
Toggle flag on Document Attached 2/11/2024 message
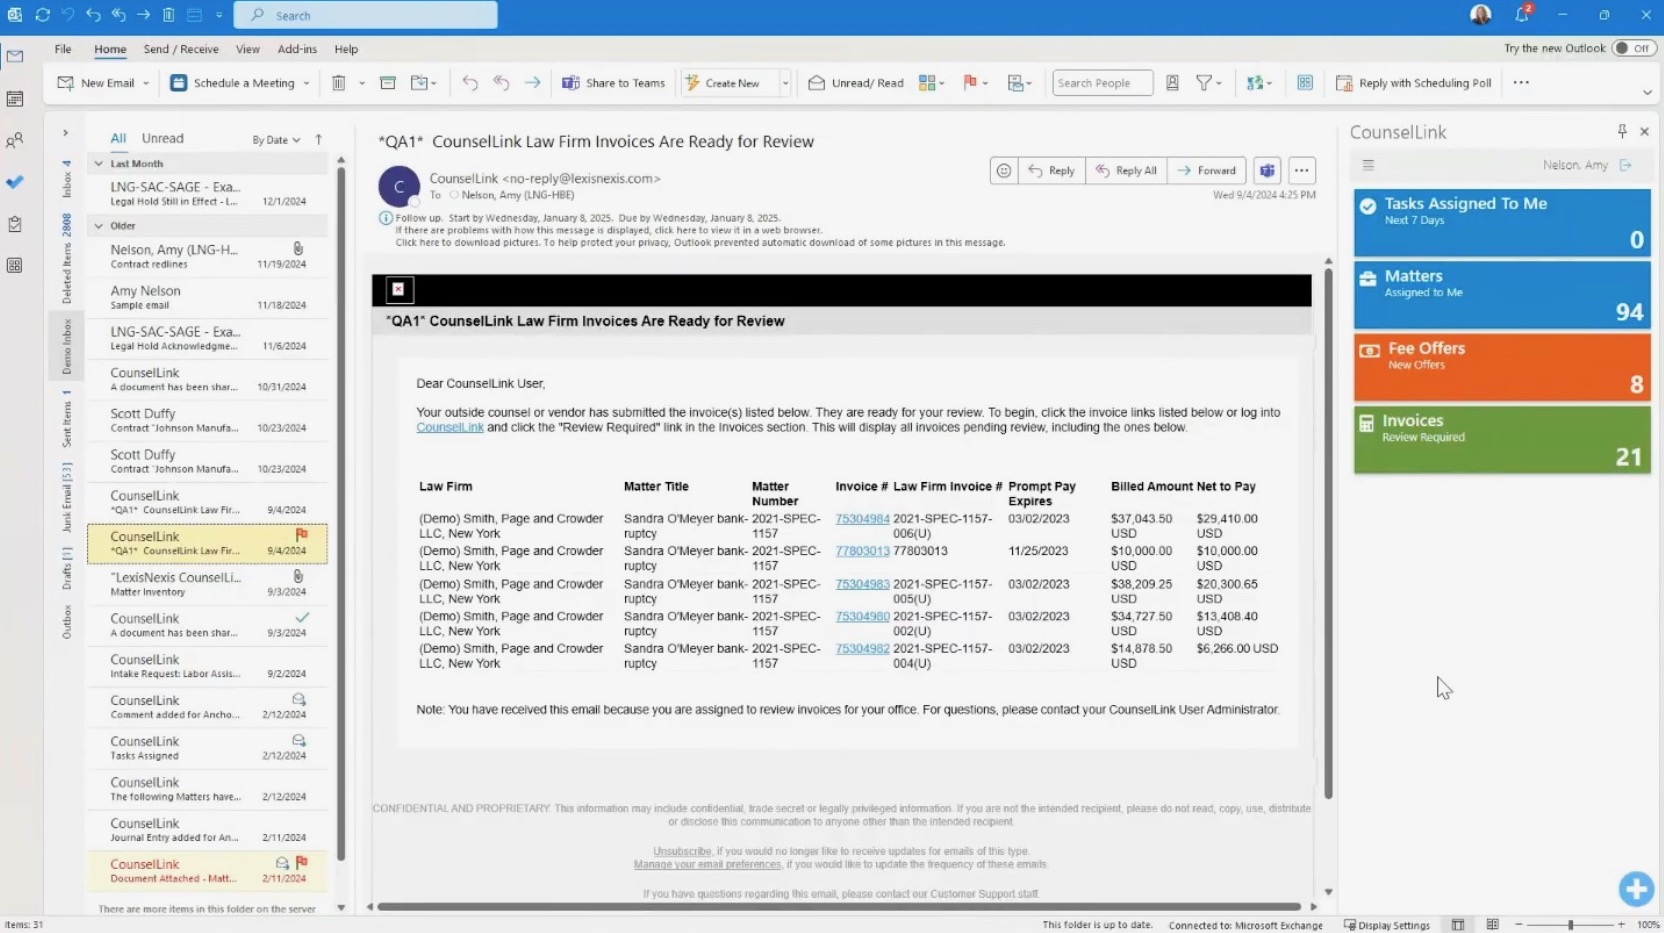pos(302,862)
